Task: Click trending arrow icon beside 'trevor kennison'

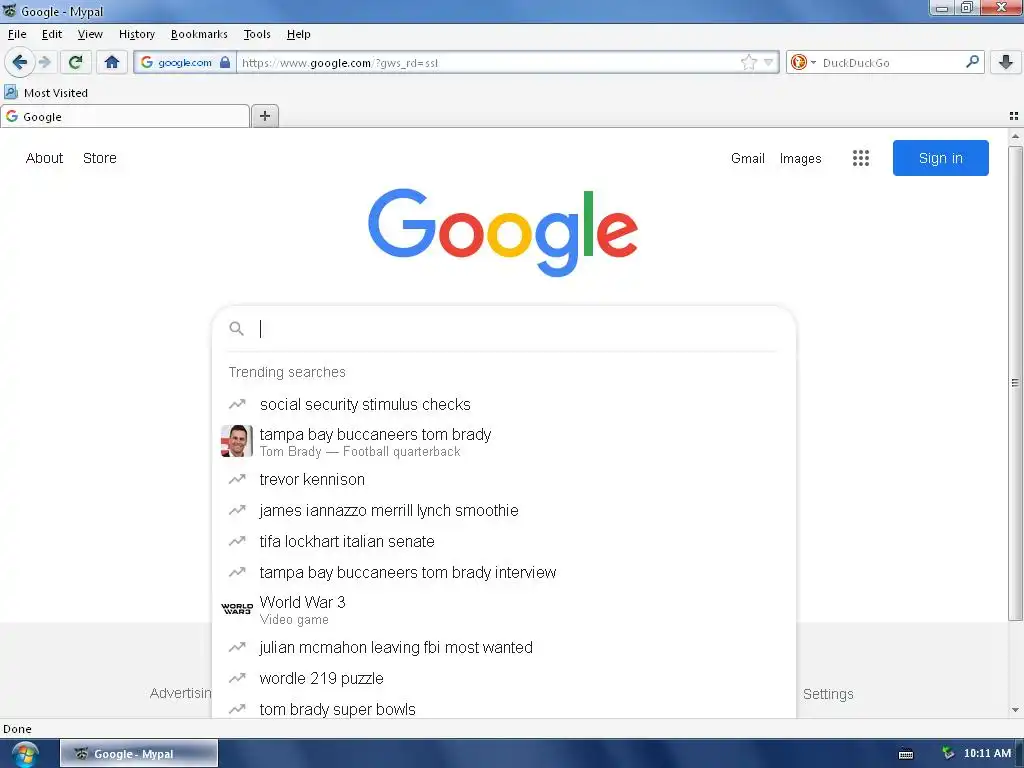Action: tap(236, 479)
